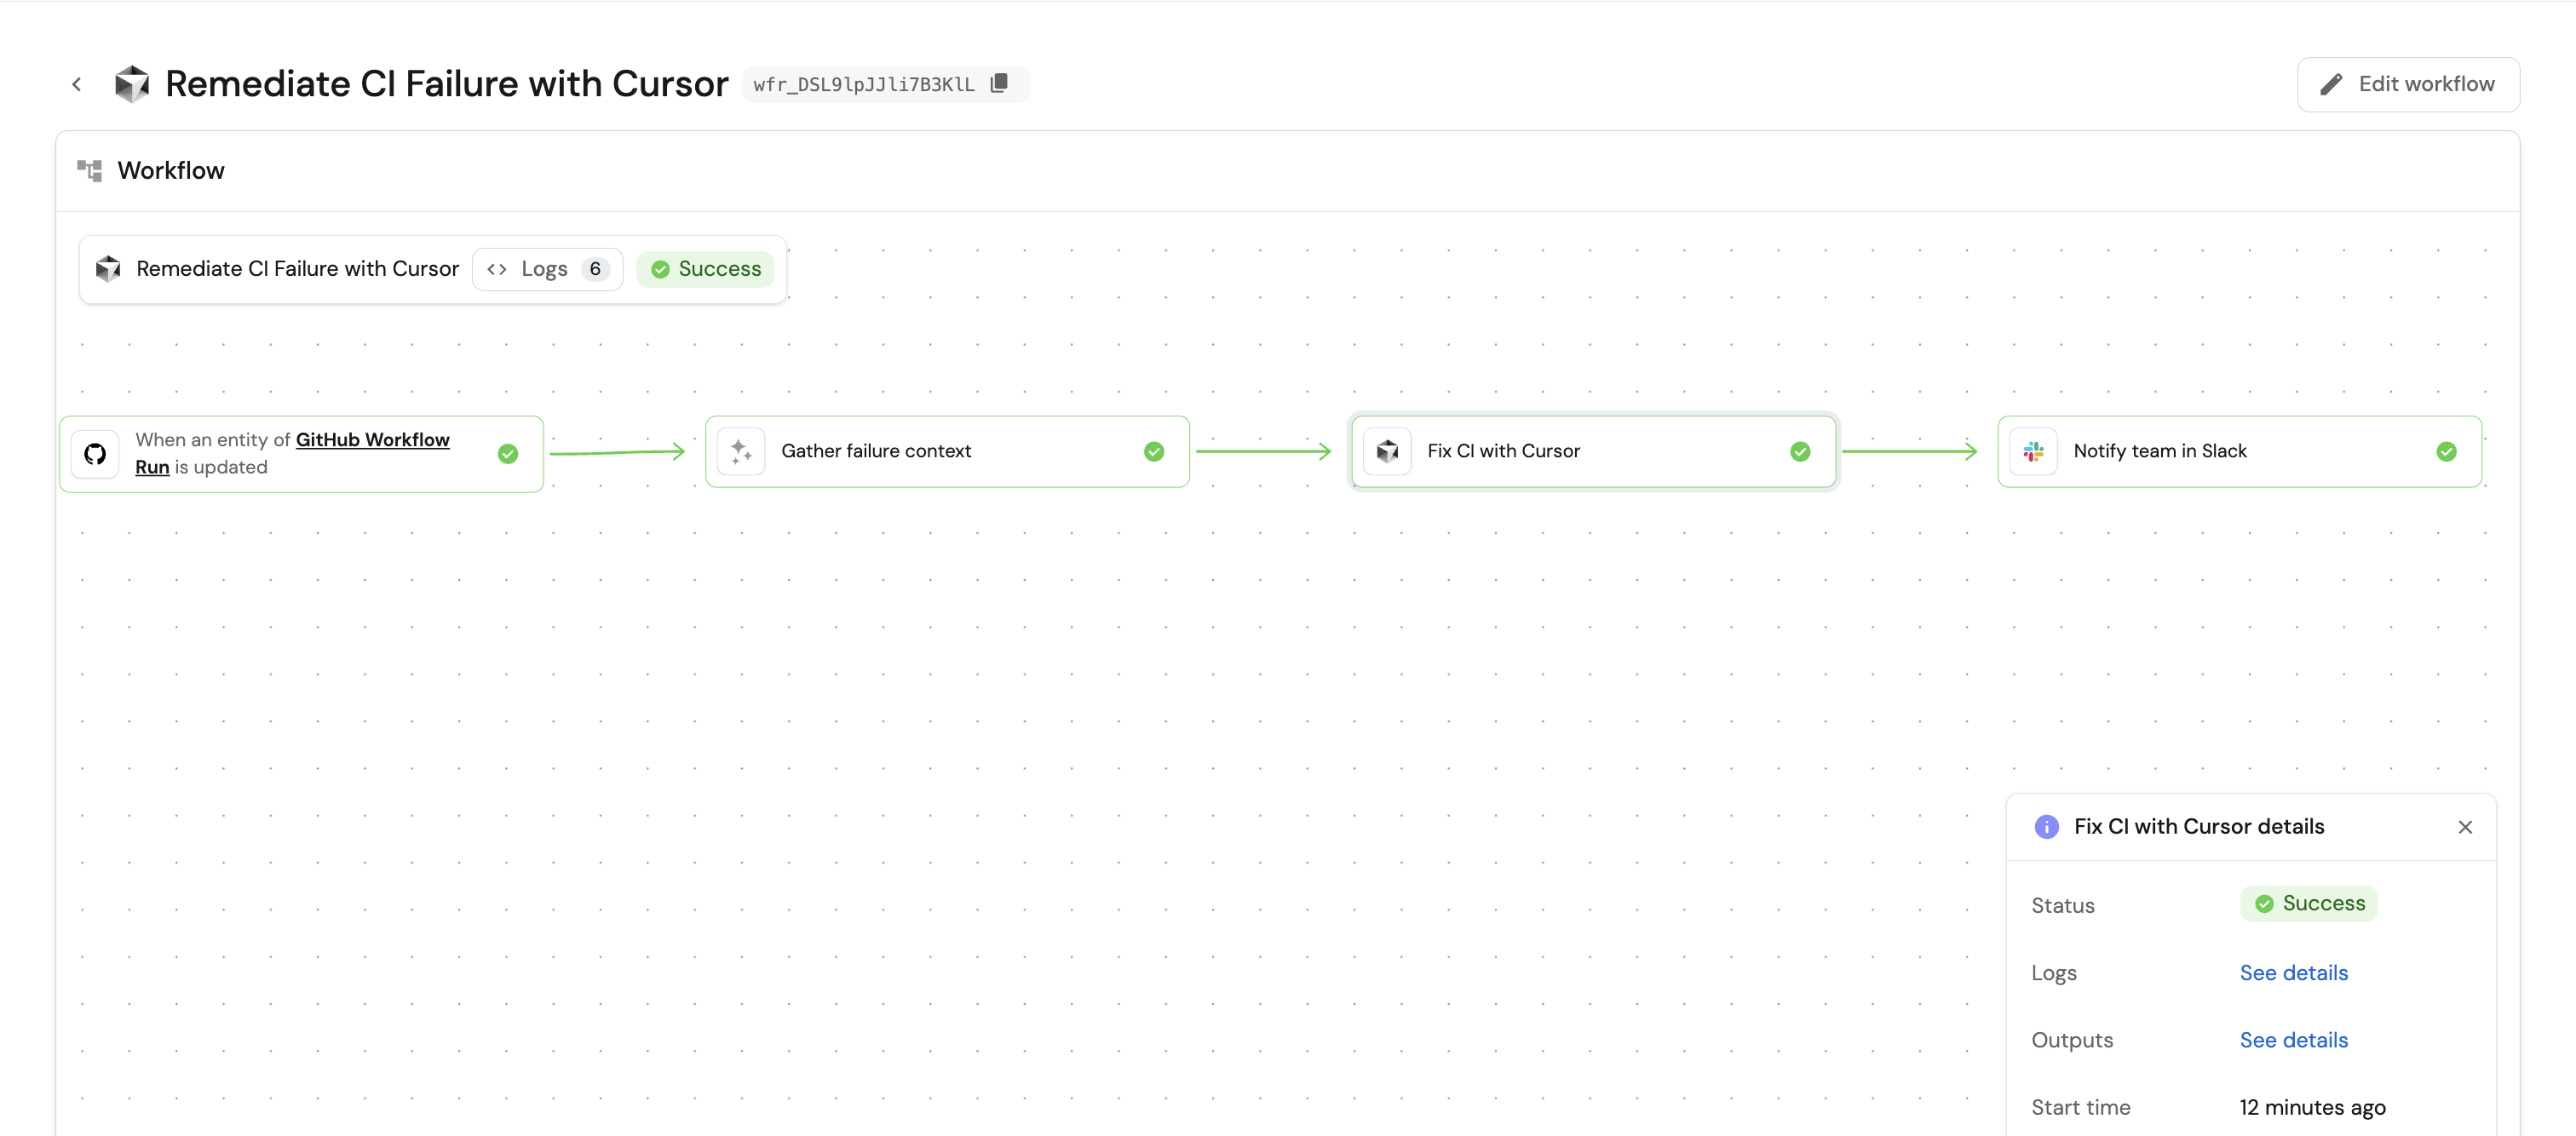Copy the workflow run ID
The width and height of the screenshot is (2576, 1136).
999,84
